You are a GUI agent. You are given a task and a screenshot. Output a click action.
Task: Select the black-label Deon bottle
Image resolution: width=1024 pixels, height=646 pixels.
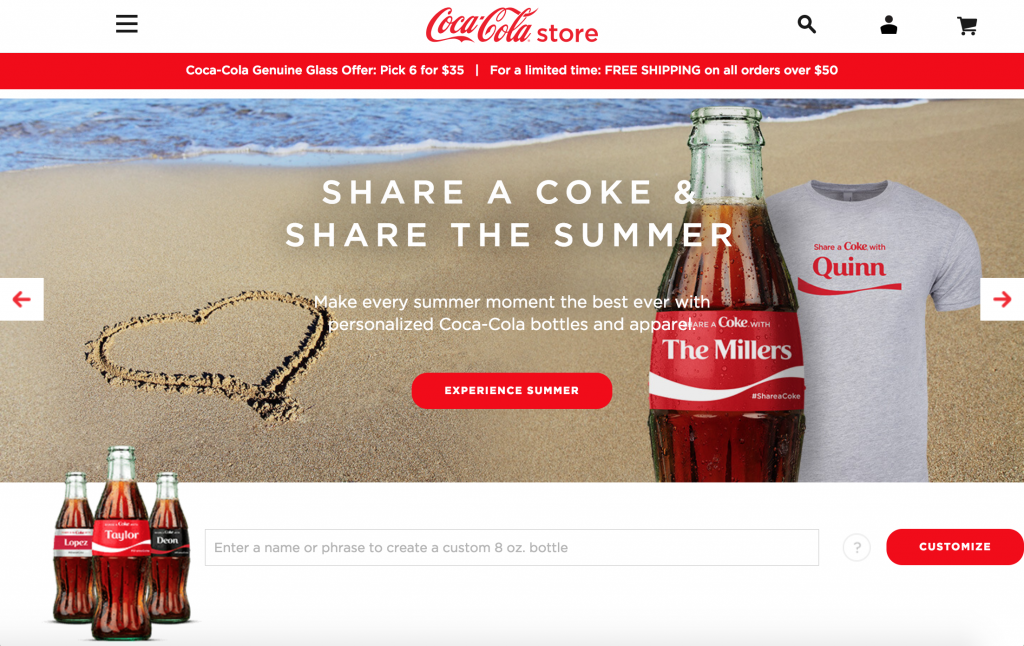point(170,546)
